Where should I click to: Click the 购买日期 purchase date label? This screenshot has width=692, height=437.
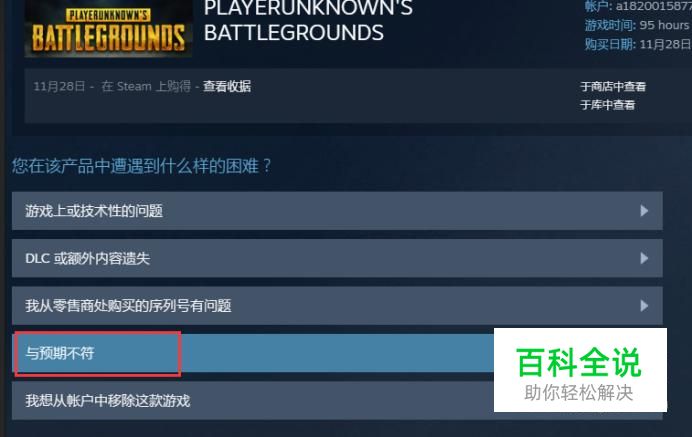638,44
